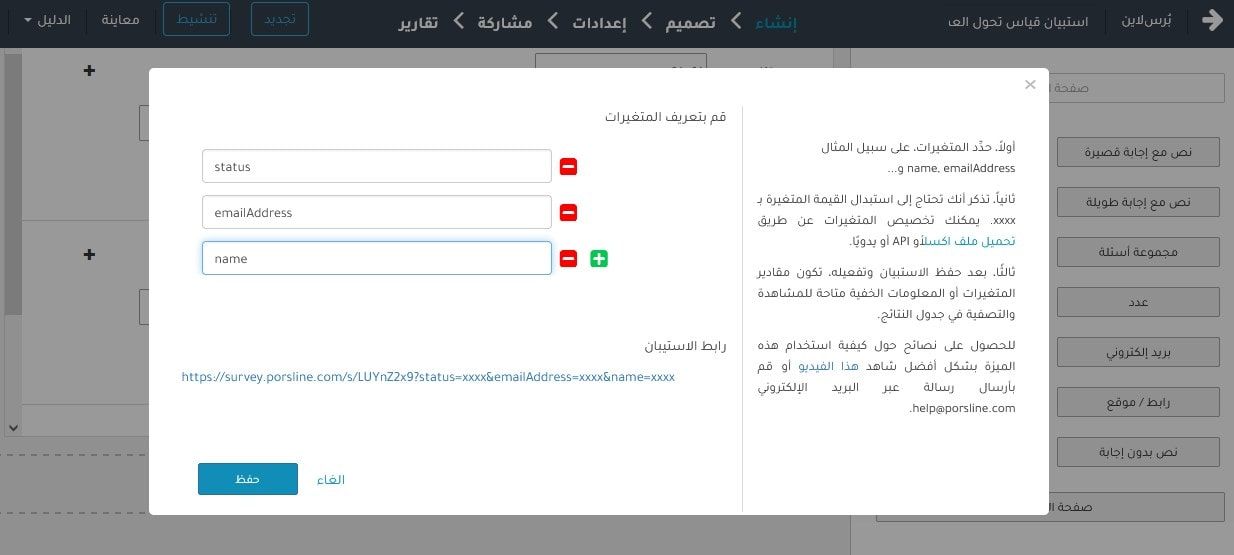Remove the name variable with minus icon

(x=568, y=259)
